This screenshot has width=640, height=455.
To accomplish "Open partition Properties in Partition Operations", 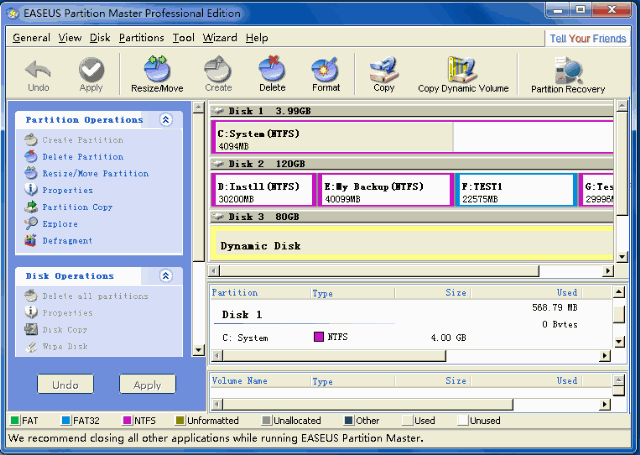I will 59,190.
